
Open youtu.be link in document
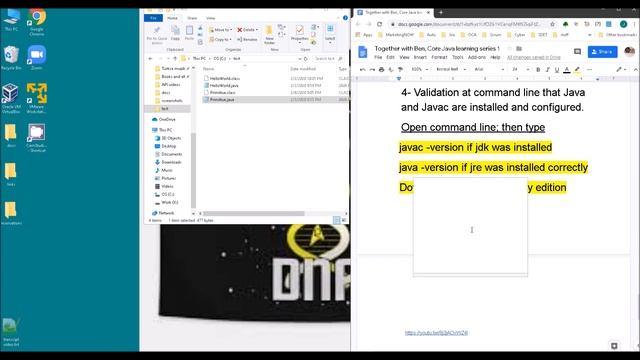pyautogui.click(x=436, y=333)
